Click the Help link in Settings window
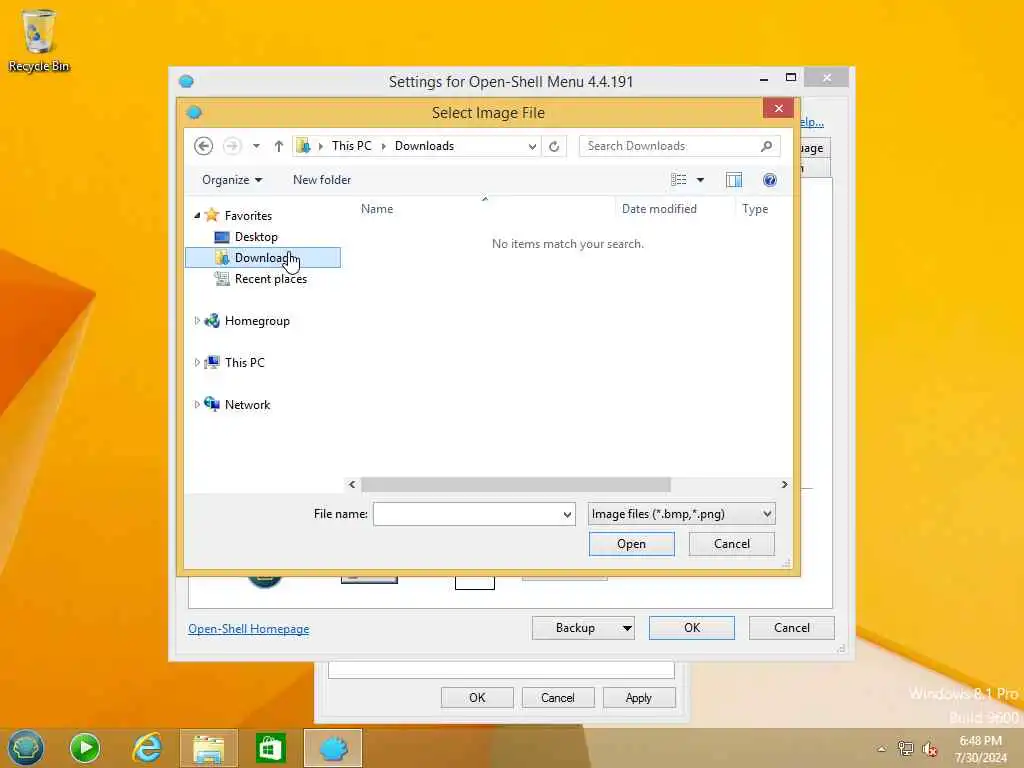The image size is (1024, 768). coord(812,121)
